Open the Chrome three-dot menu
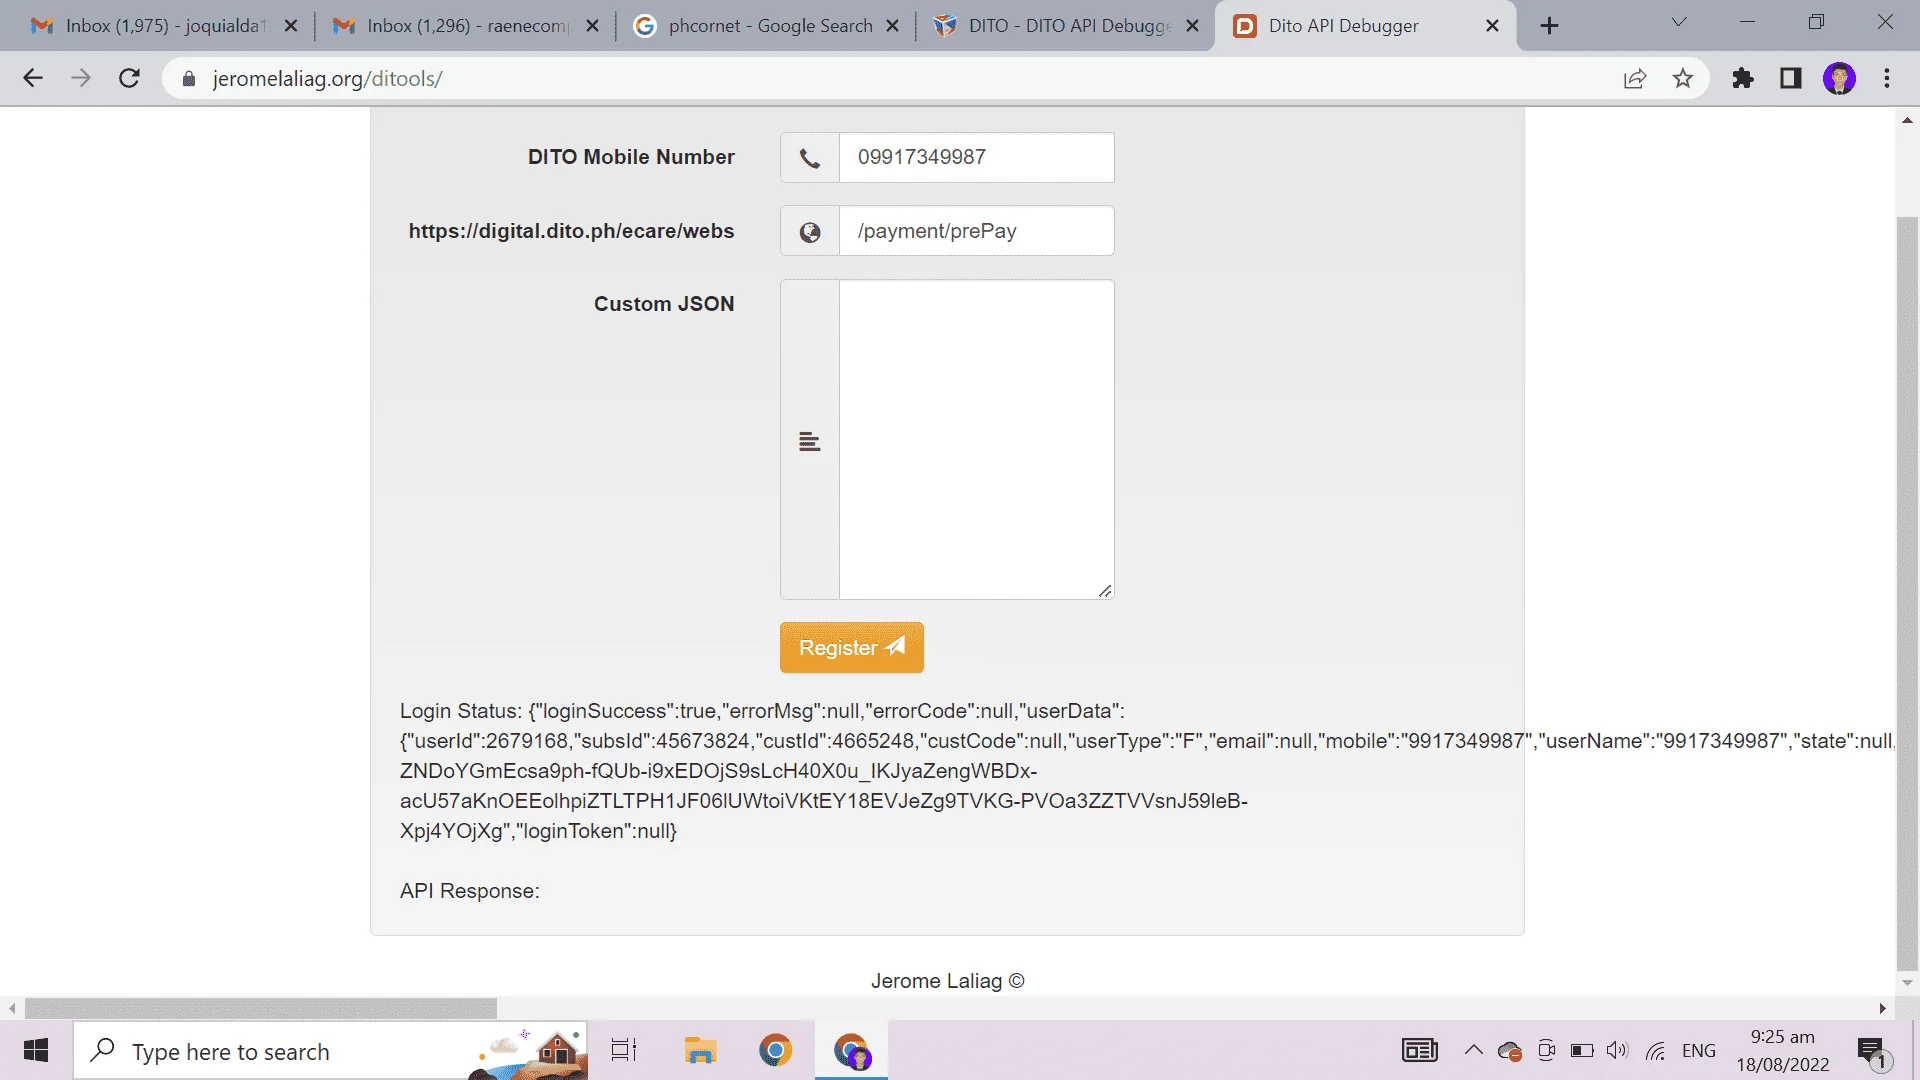This screenshot has width=1920, height=1080. 1887,79
